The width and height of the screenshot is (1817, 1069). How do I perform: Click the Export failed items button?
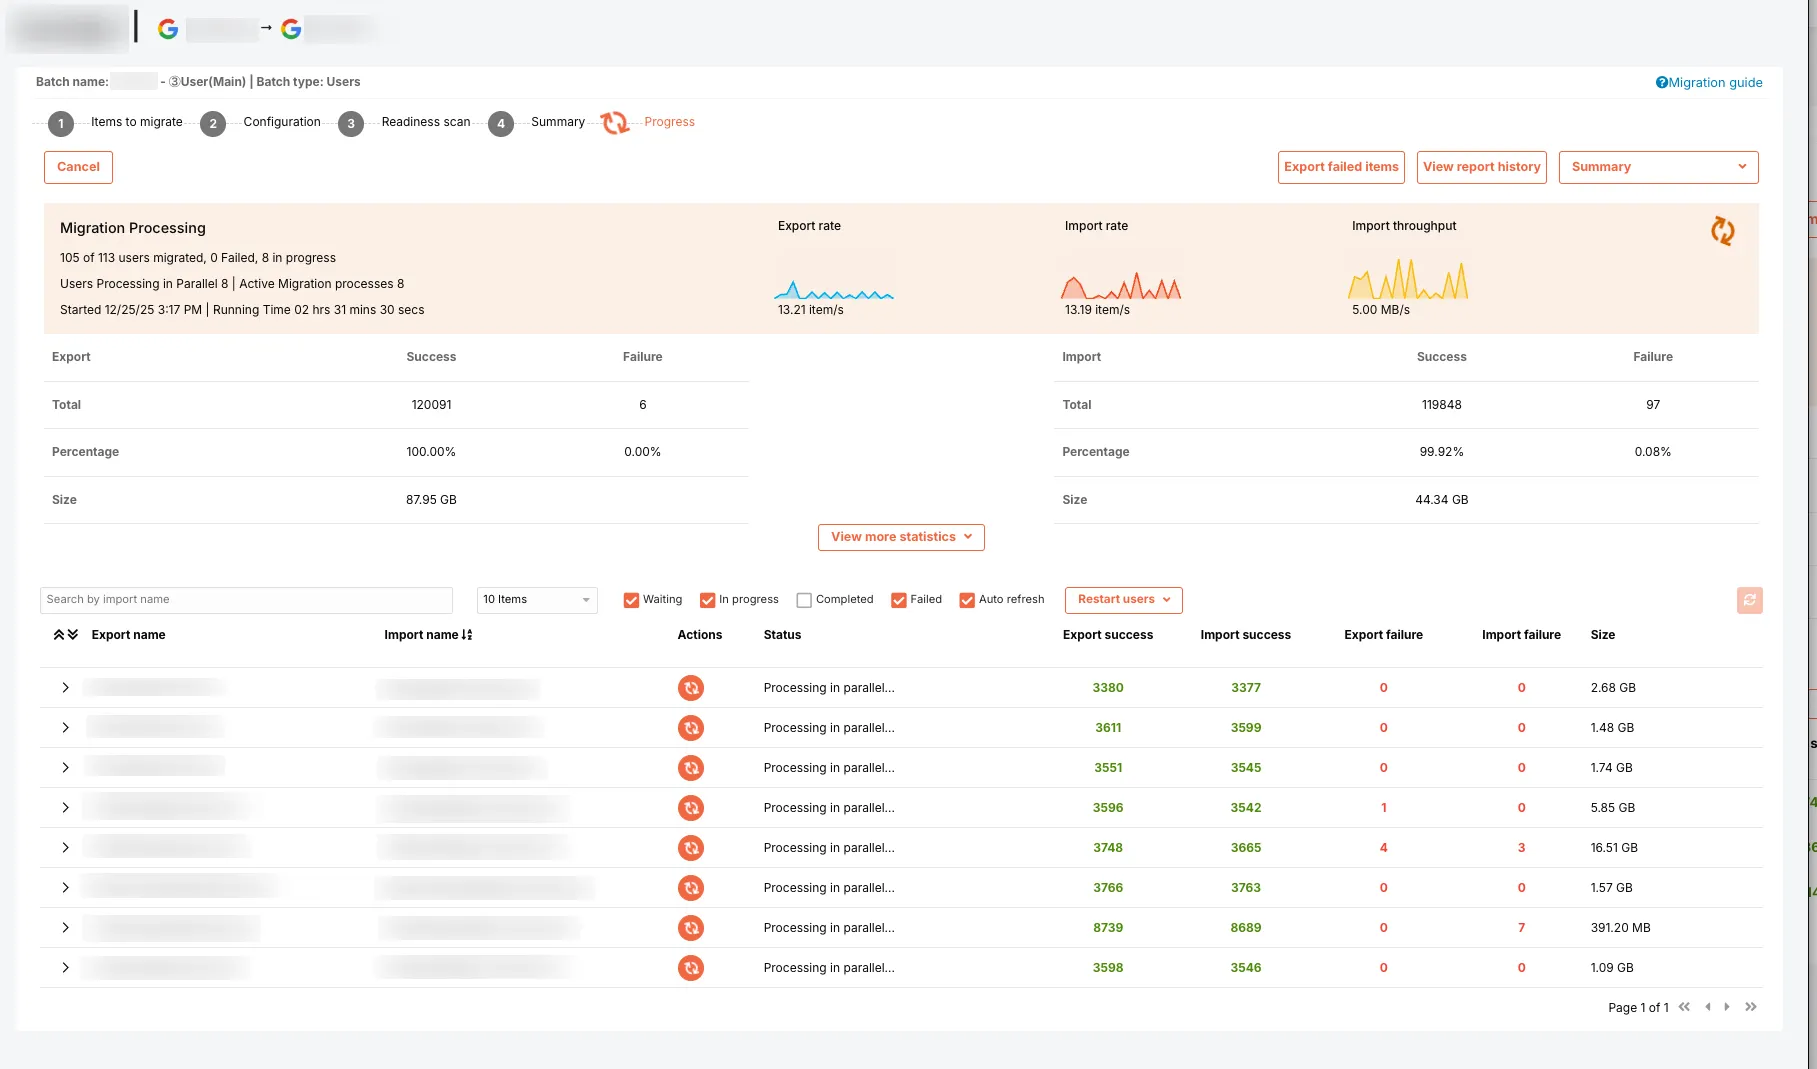click(x=1341, y=167)
